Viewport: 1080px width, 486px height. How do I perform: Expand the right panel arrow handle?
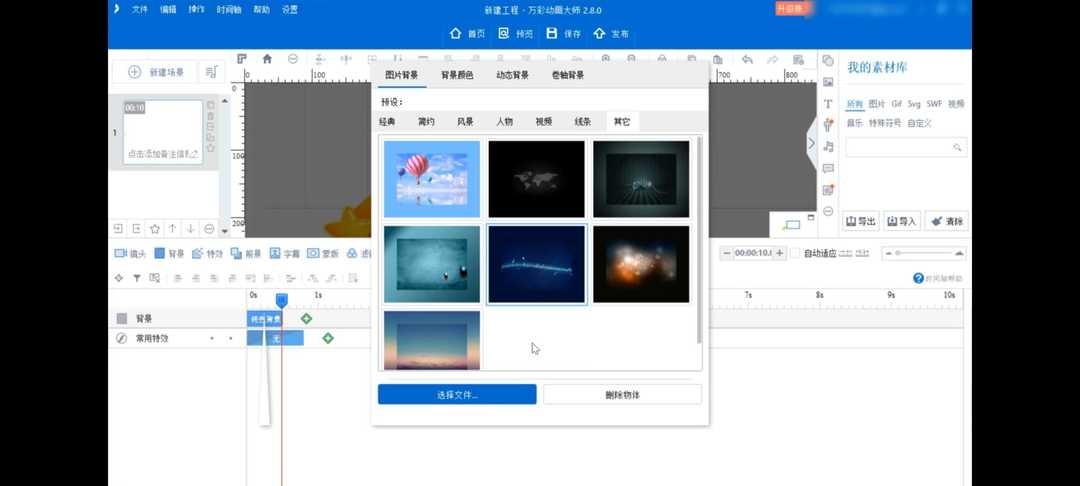pos(811,143)
